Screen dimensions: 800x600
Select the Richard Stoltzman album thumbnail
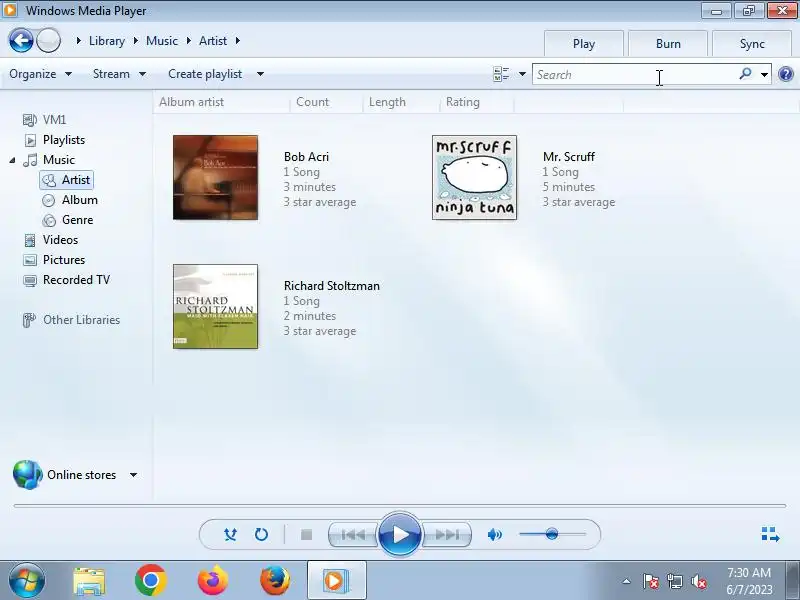coord(215,307)
